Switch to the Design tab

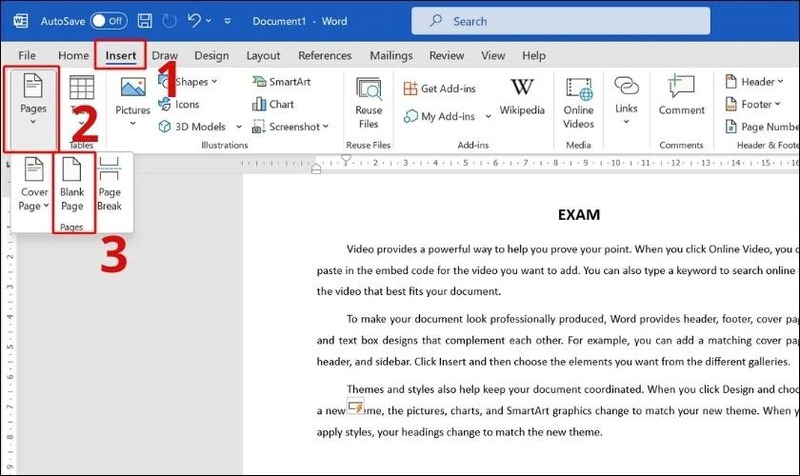click(x=212, y=55)
